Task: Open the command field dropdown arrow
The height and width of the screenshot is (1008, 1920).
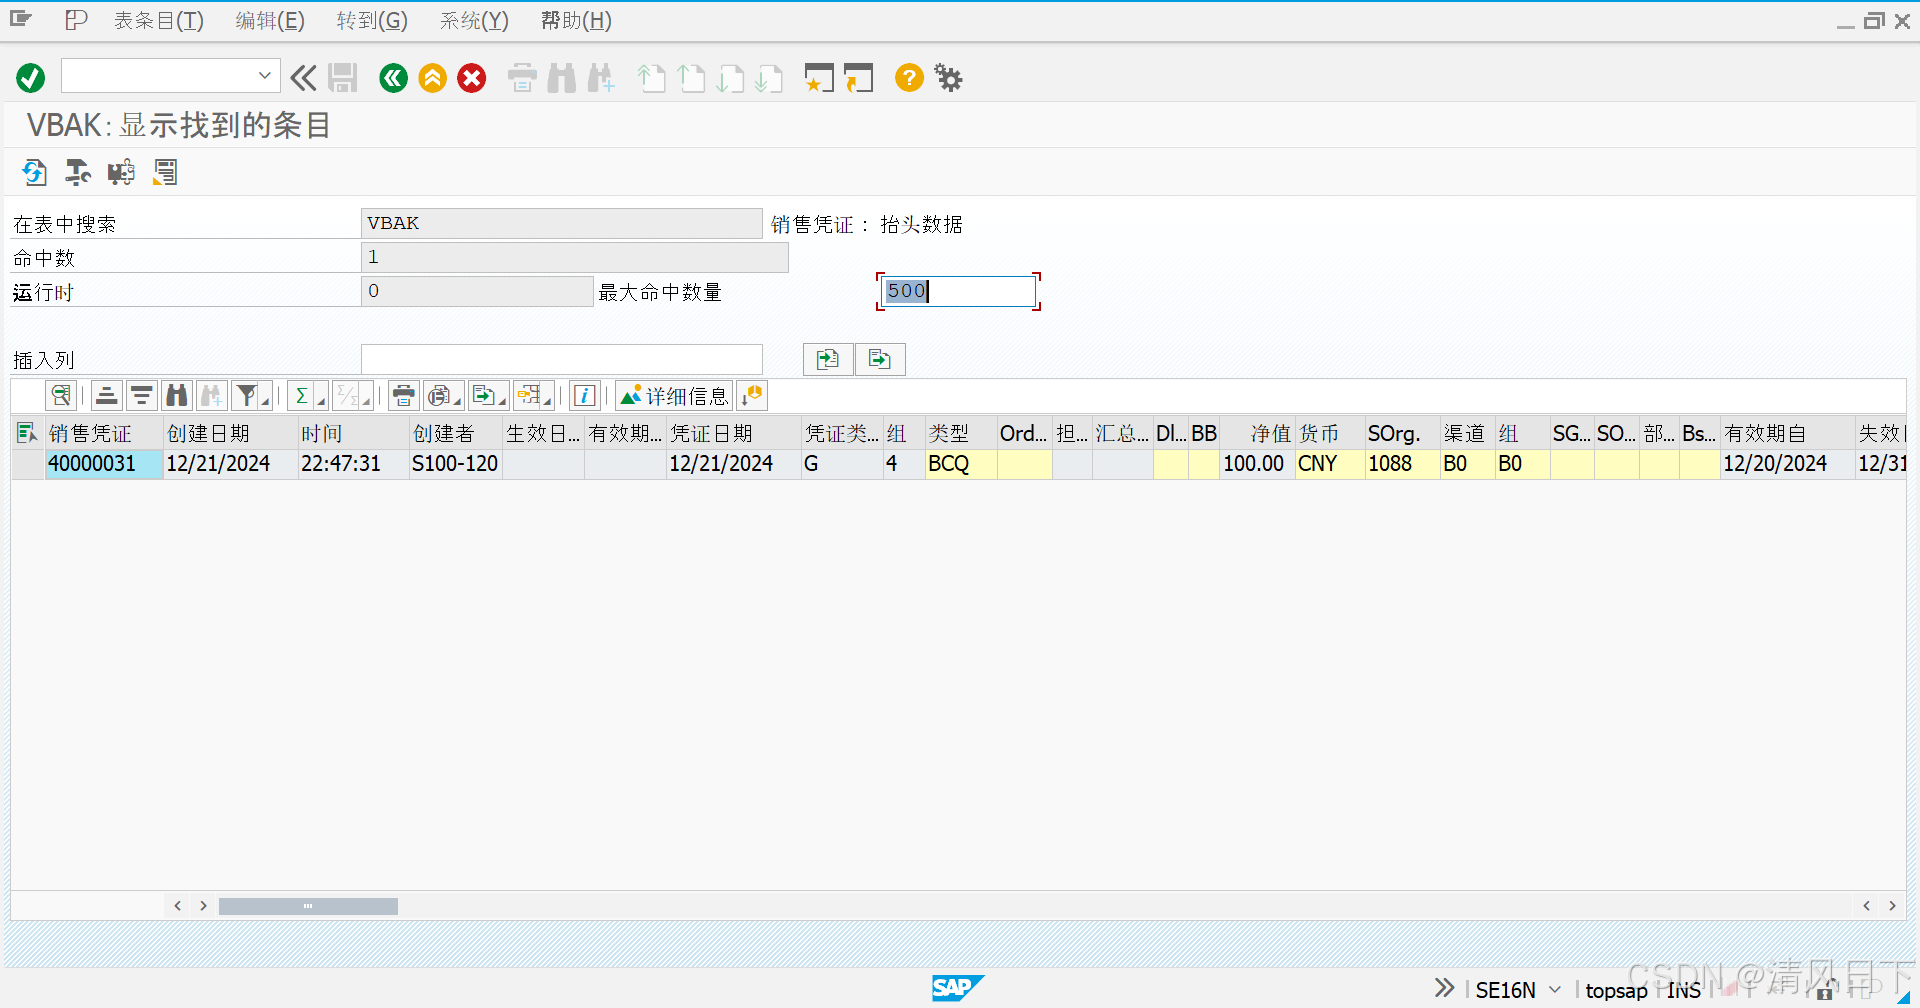Action: click(263, 75)
